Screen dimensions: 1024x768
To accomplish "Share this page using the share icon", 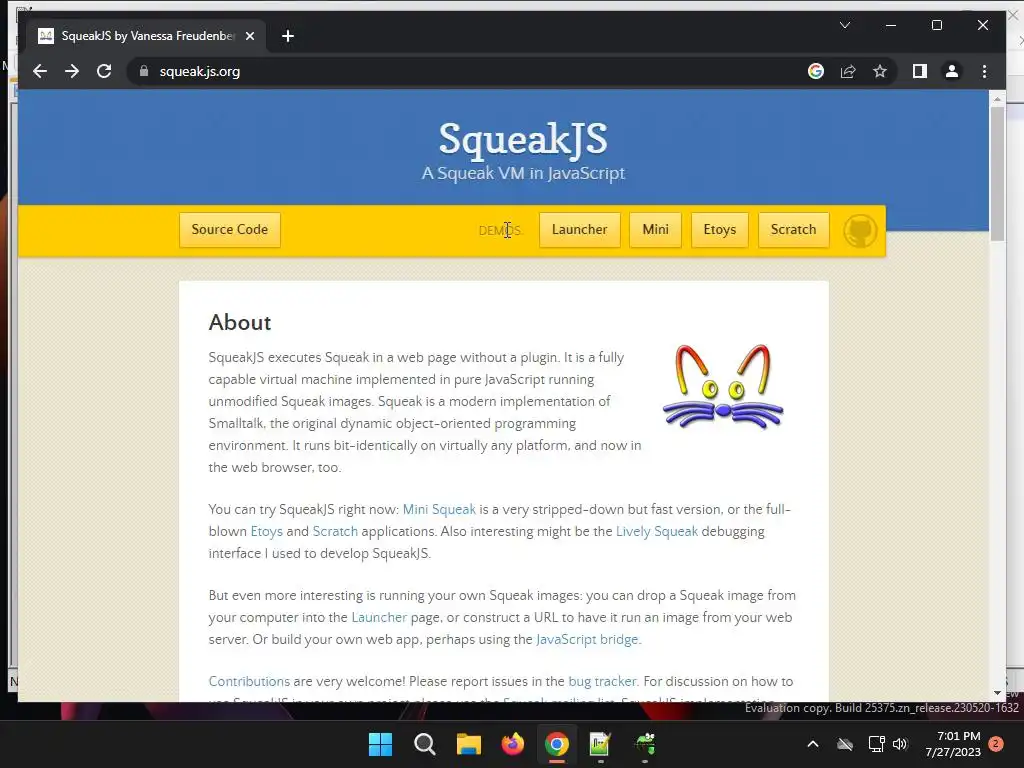I will (x=848, y=71).
